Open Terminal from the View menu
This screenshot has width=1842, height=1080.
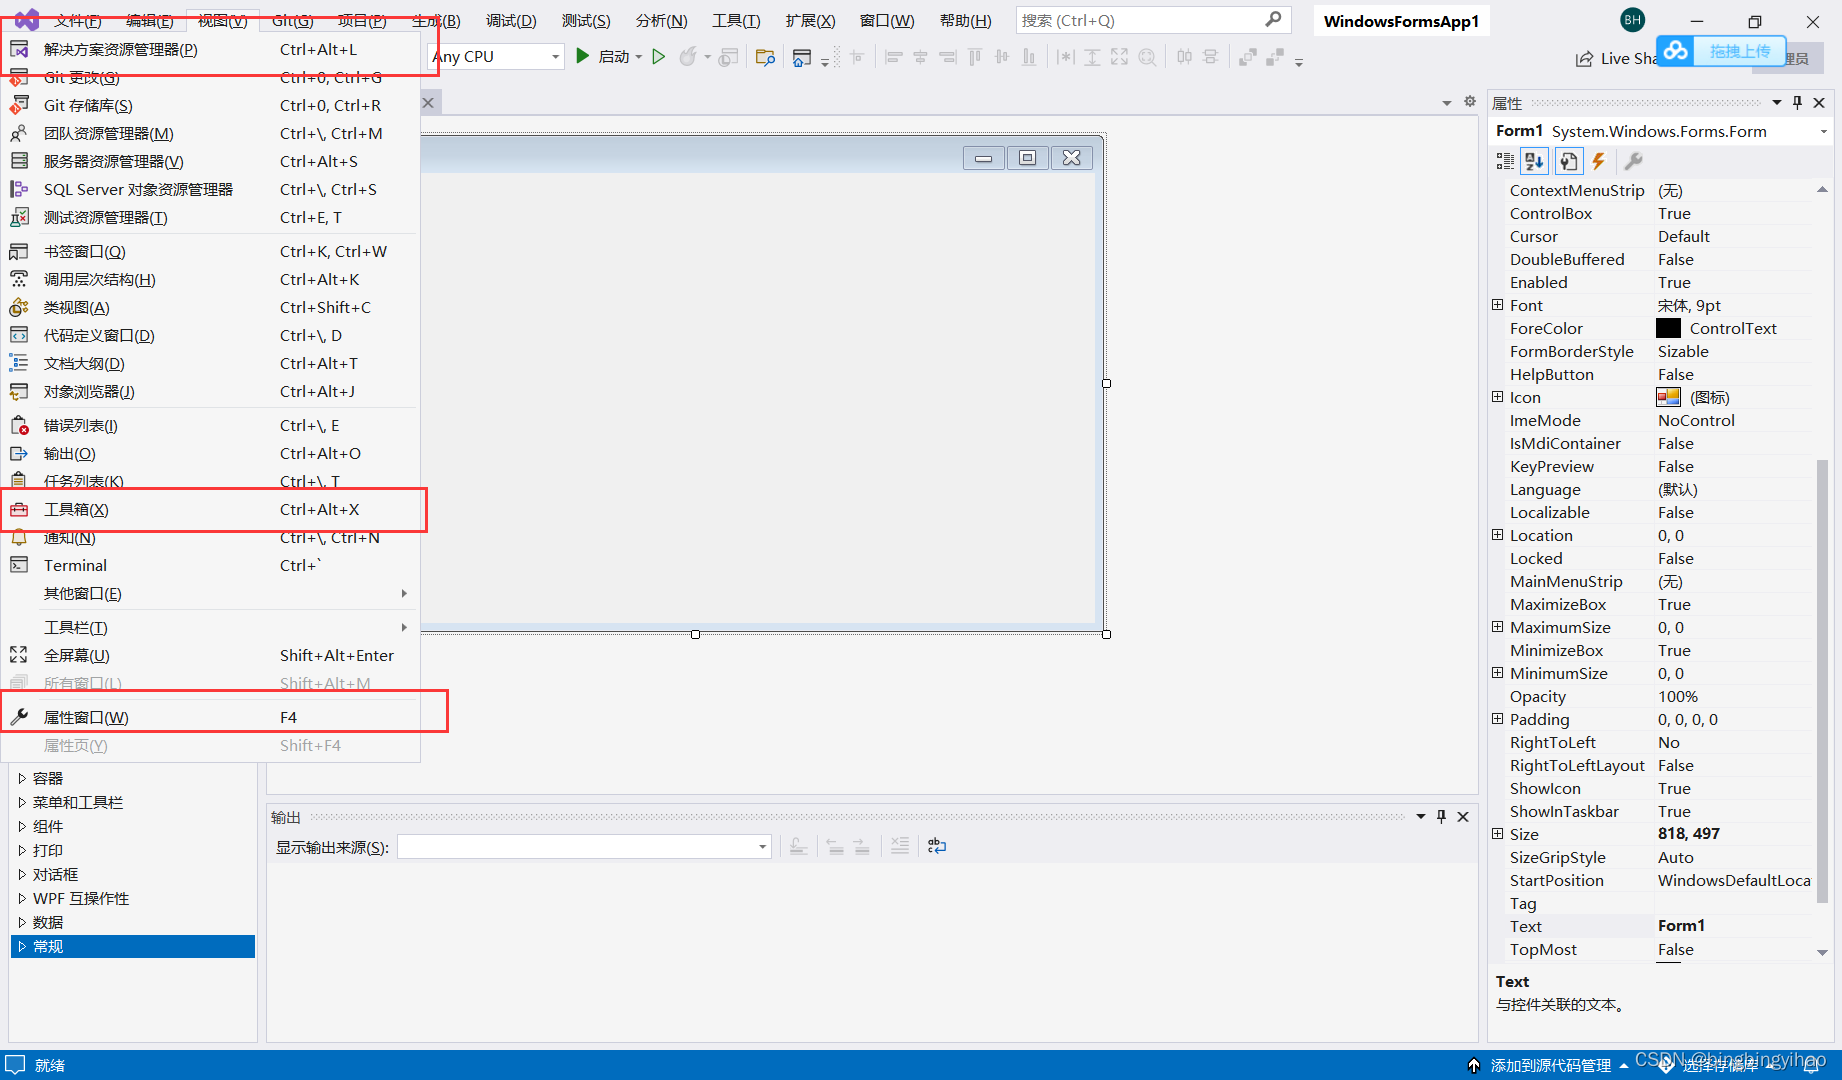210,565
